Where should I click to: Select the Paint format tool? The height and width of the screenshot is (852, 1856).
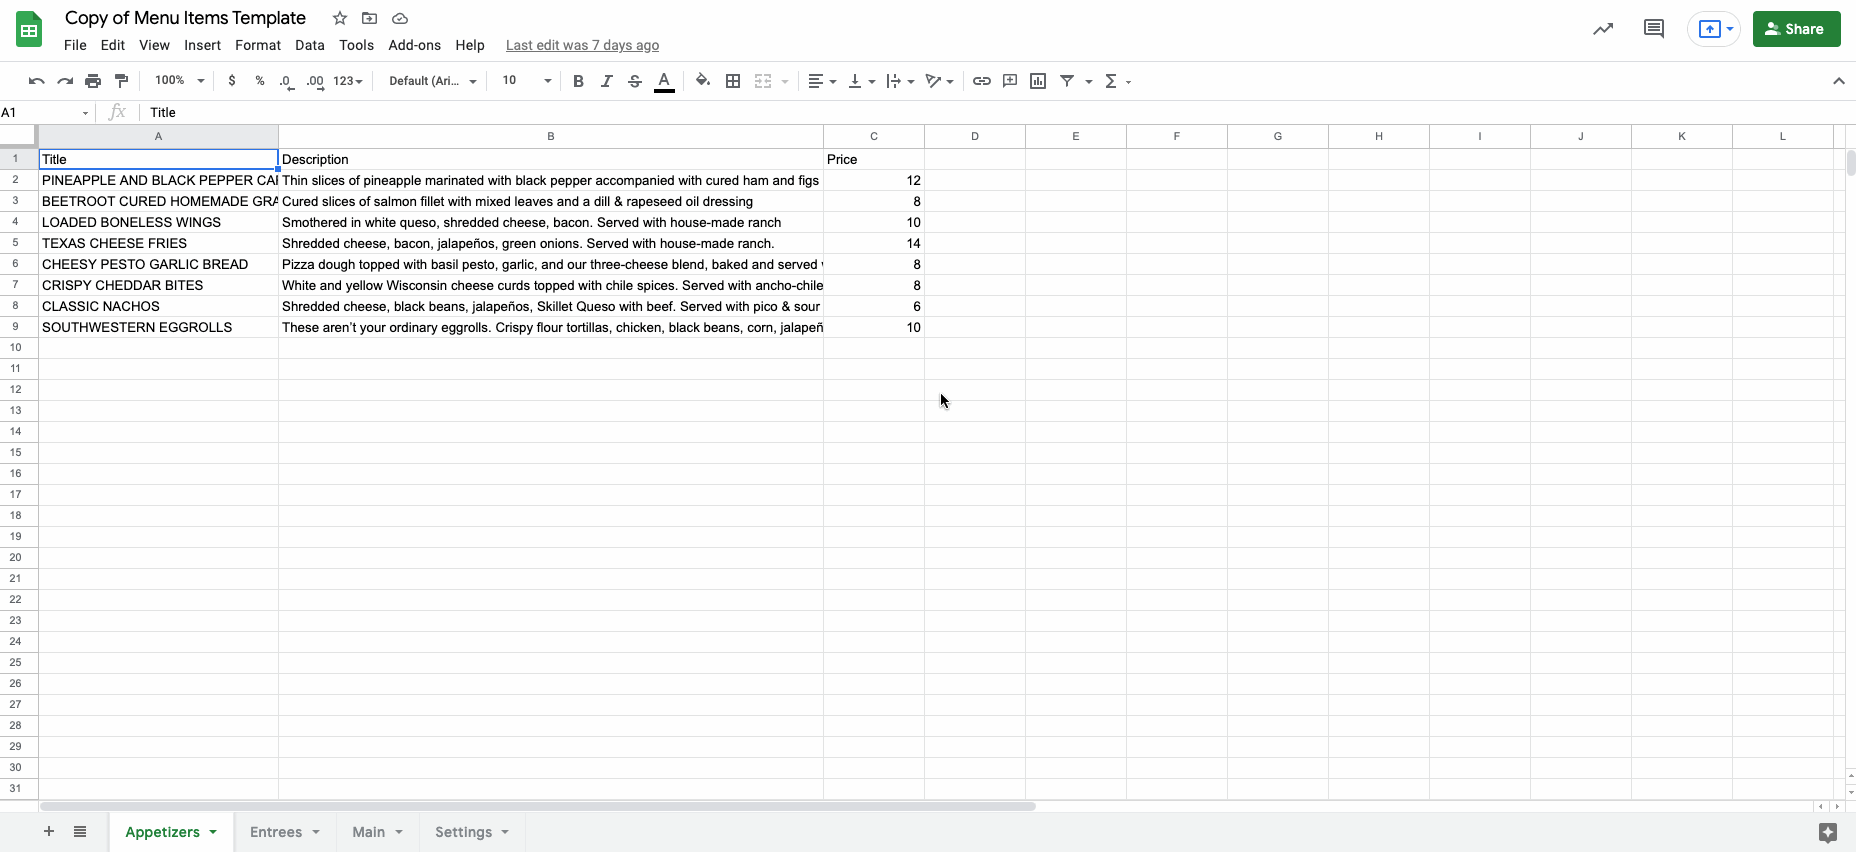[x=122, y=81]
